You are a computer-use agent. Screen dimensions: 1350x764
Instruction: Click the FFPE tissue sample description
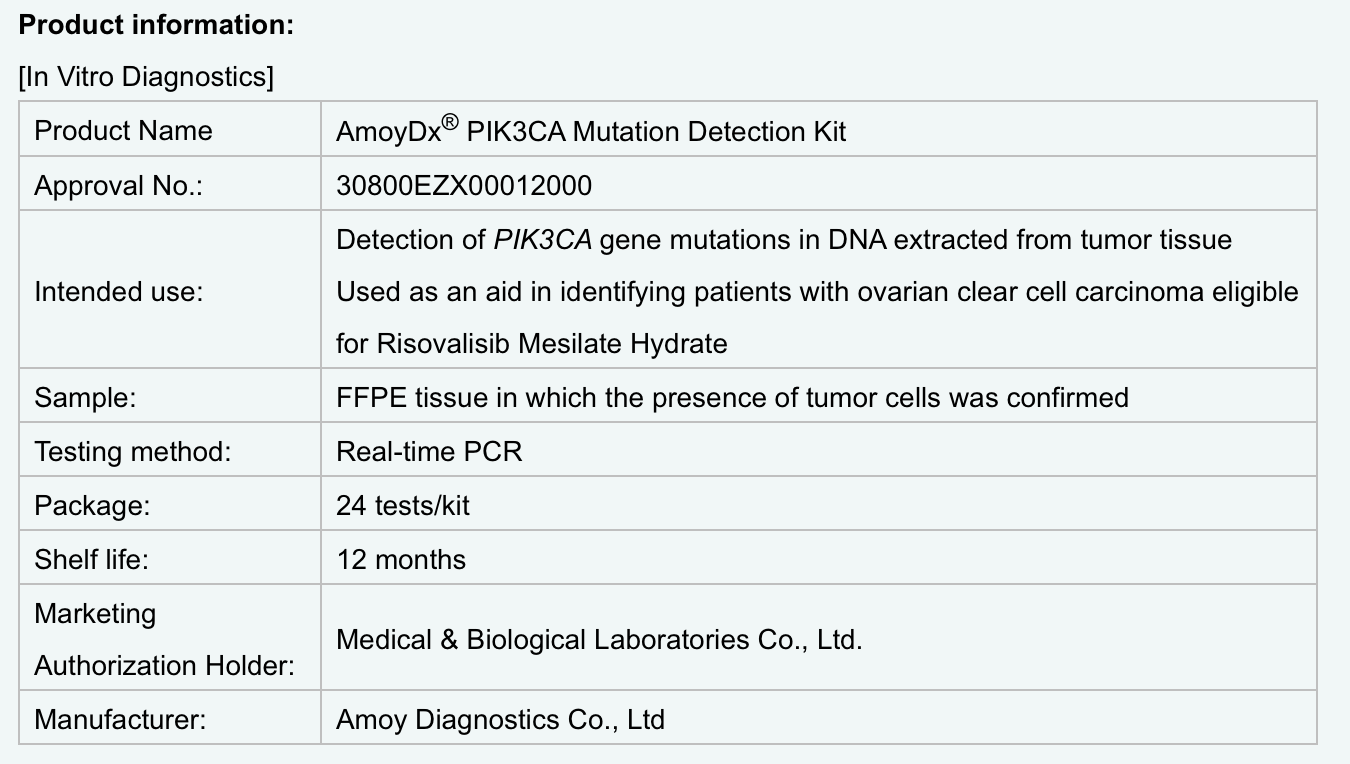click(x=732, y=398)
